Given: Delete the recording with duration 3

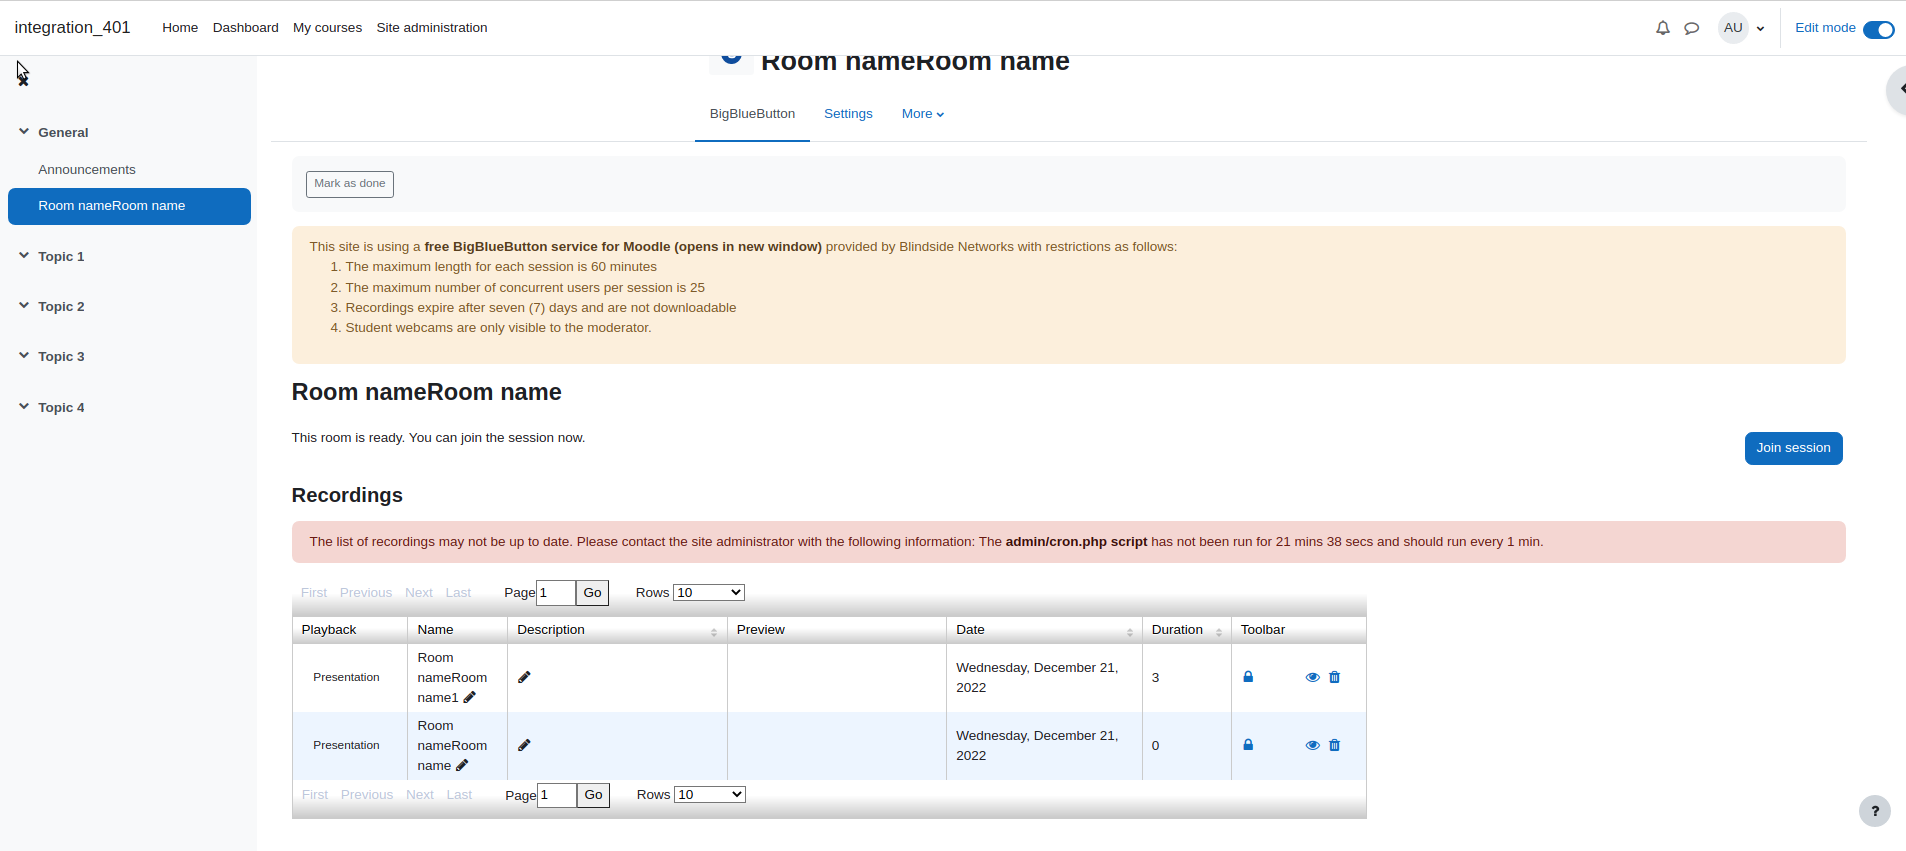Looking at the screenshot, I should pyautogui.click(x=1334, y=677).
